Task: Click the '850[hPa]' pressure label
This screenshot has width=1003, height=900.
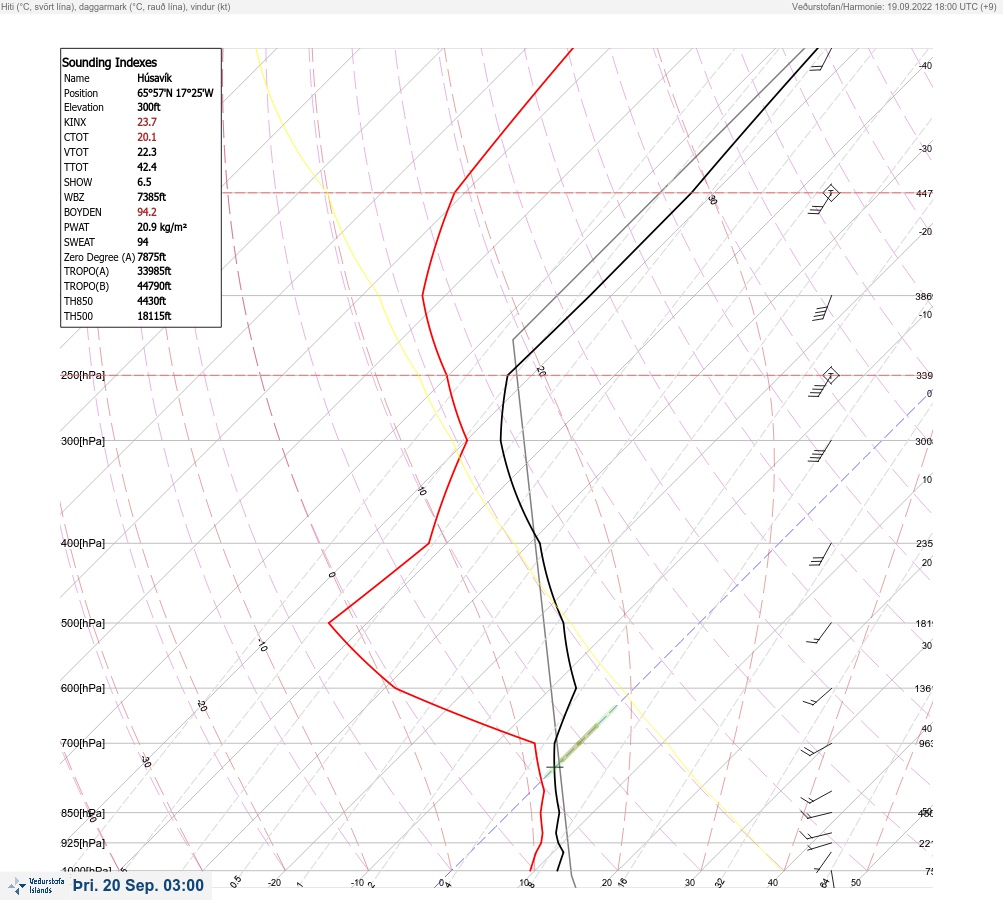Action: point(83,813)
